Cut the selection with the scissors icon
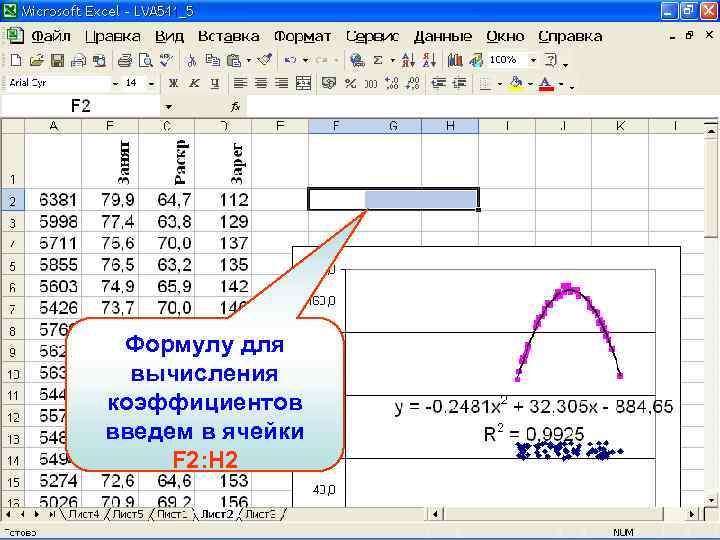Viewport: 720px width, 540px height. click(191, 60)
